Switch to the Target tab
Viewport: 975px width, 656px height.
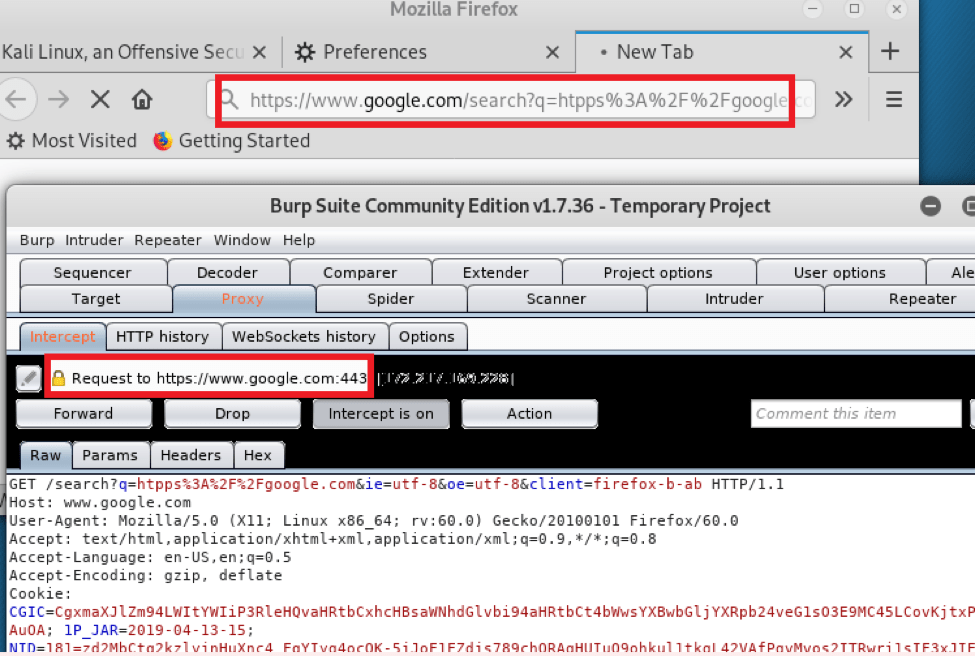coord(96,299)
